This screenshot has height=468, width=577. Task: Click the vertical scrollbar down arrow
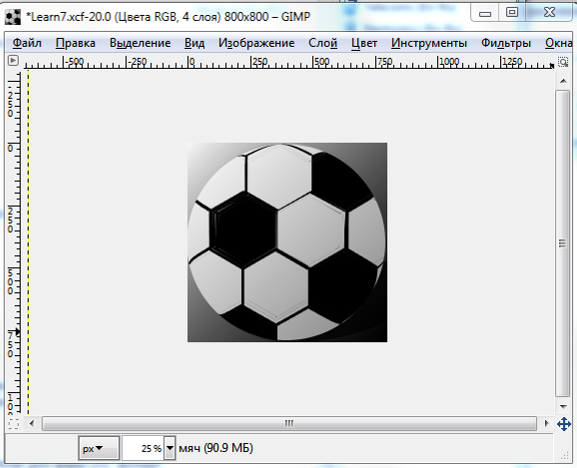click(563, 407)
